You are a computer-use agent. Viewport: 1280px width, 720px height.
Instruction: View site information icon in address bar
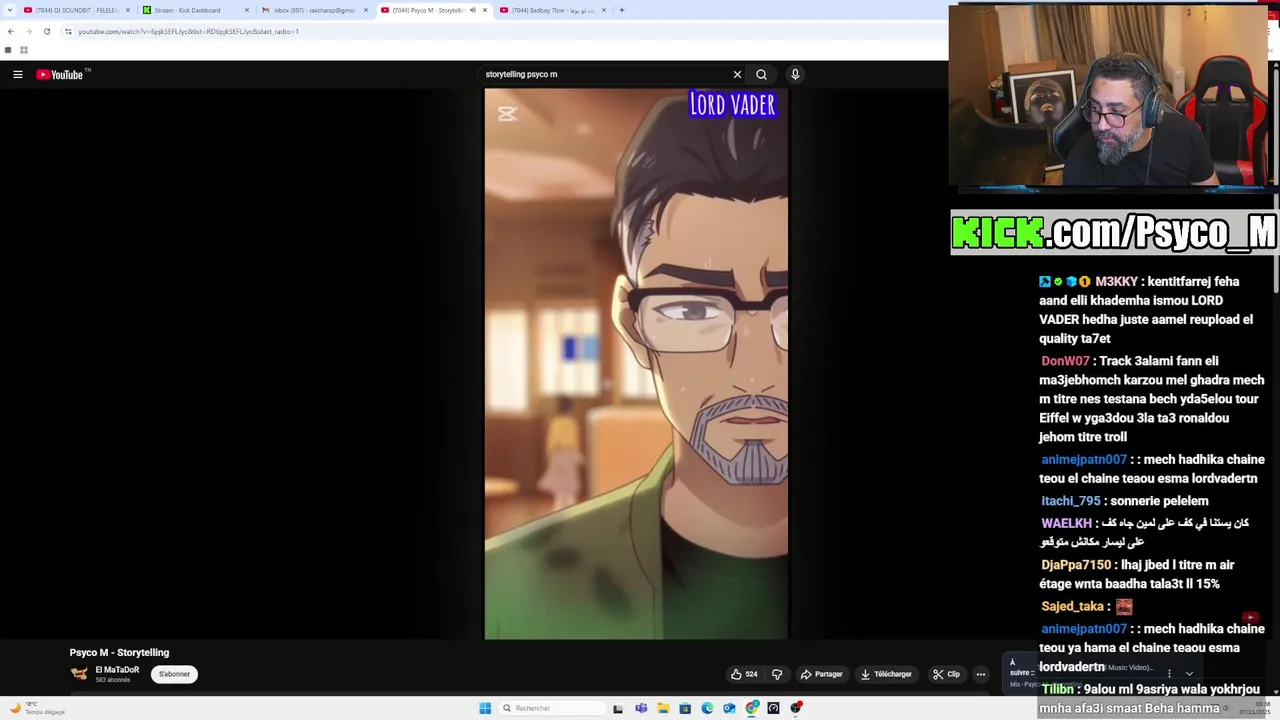pyautogui.click(x=68, y=31)
